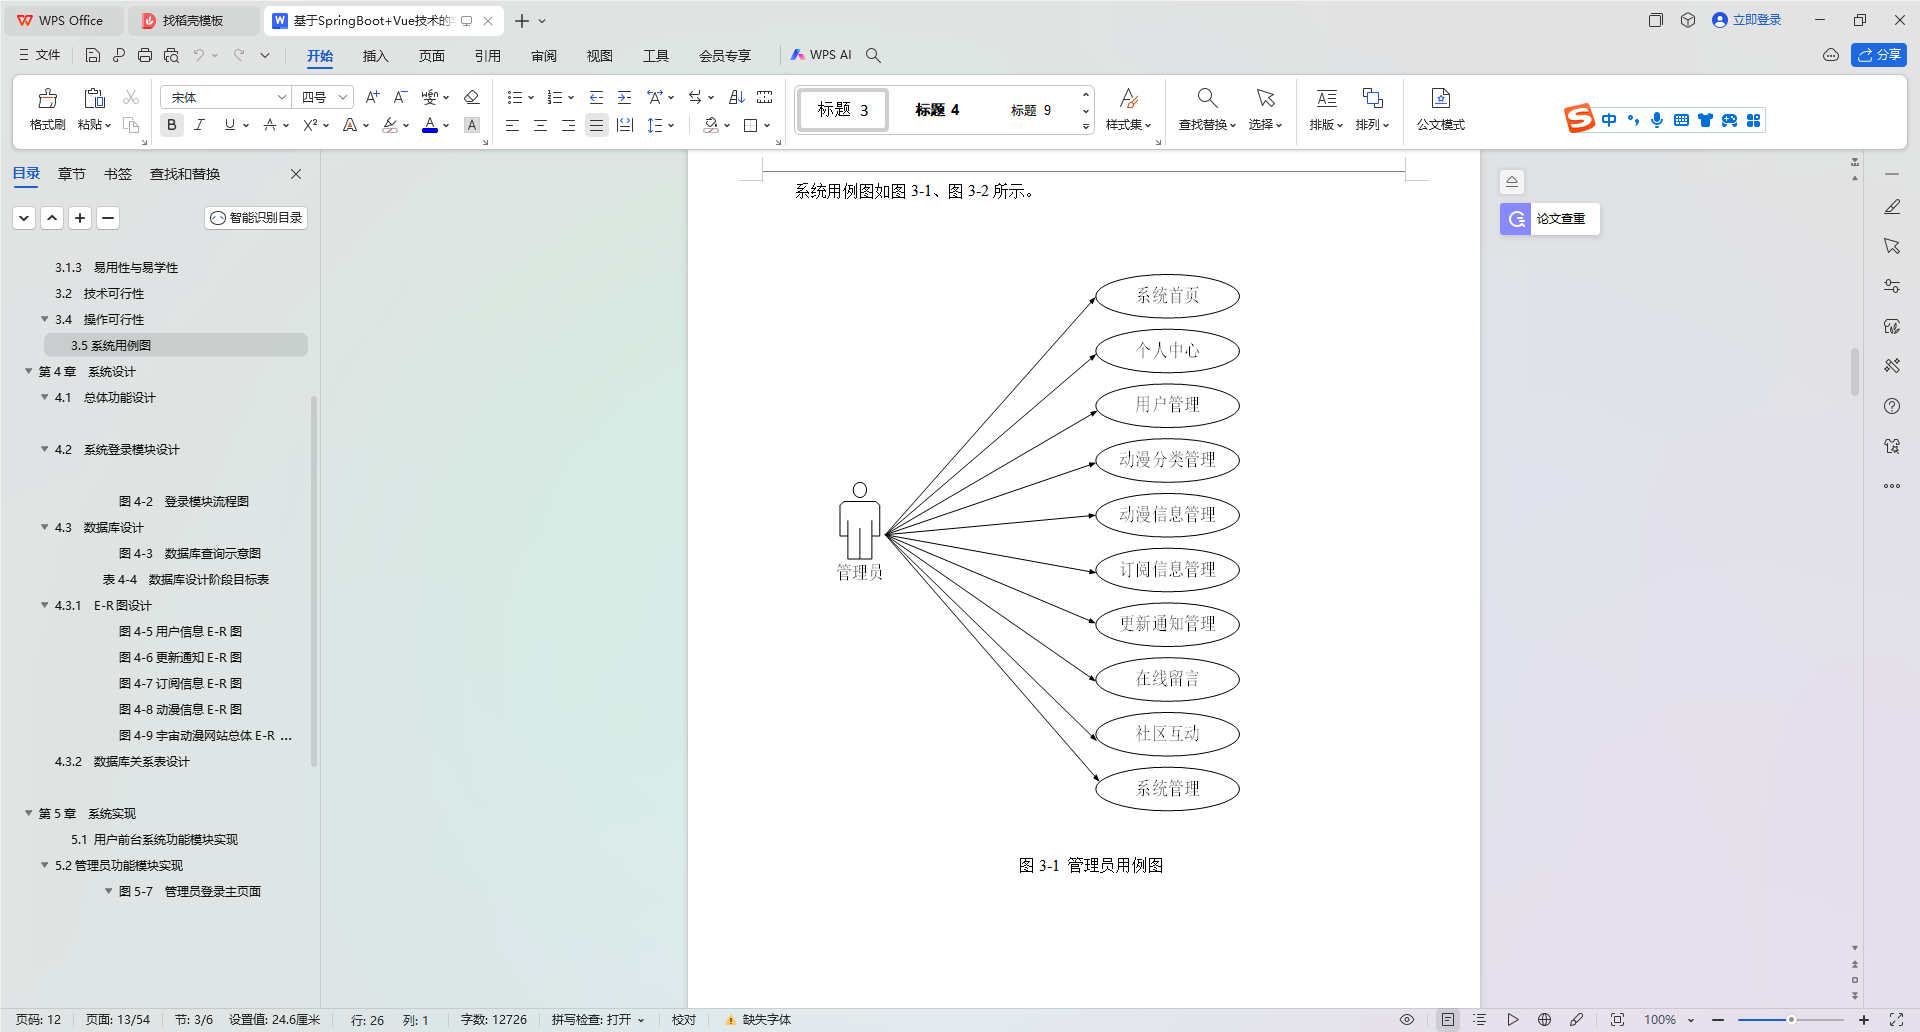The image size is (1920, 1032).
Task: Select outline item 4.3.2 数据库关系表设计
Action: pyautogui.click(x=122, y=761)
